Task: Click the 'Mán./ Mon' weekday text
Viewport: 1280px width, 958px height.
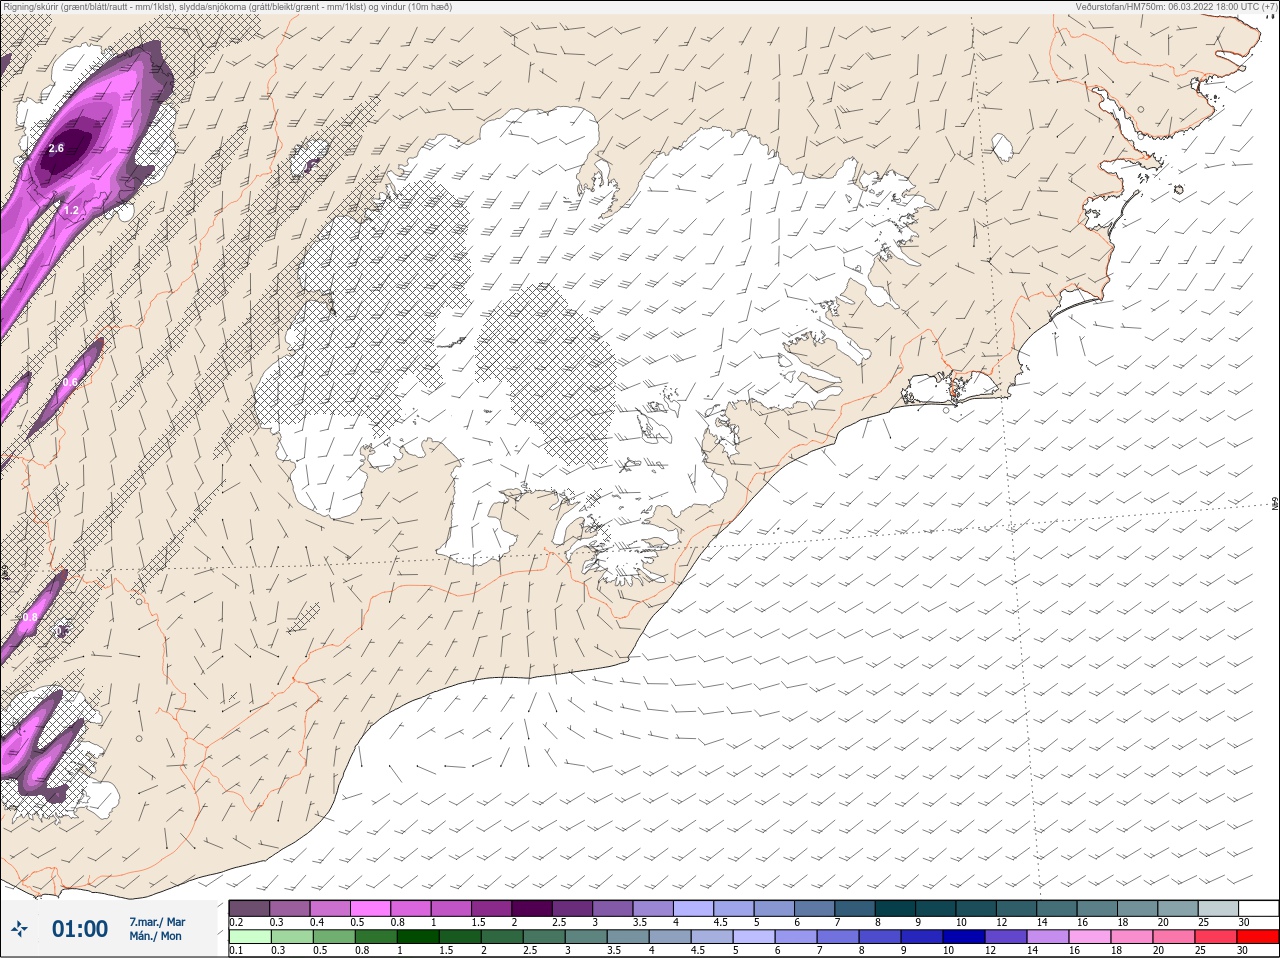Action: pos(155,937)
